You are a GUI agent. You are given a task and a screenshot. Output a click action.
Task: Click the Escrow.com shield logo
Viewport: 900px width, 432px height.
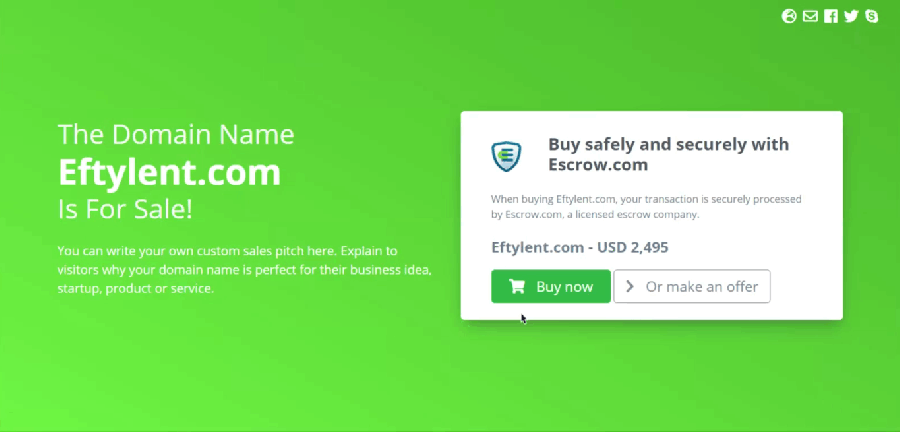pyautogui.click(x=506, y=156)
